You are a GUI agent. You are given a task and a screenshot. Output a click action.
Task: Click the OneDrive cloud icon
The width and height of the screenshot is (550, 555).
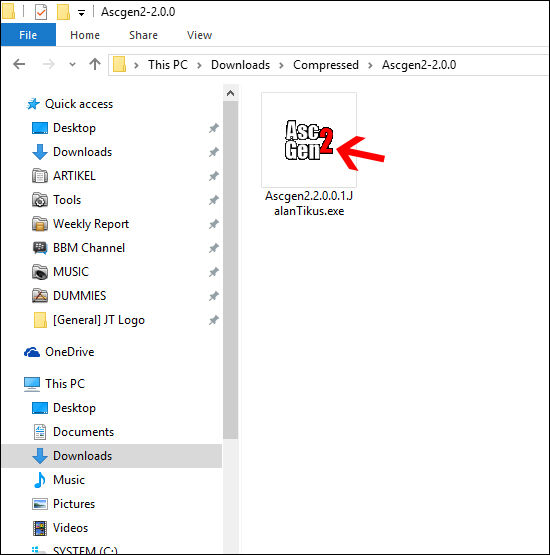pos(32,352)
